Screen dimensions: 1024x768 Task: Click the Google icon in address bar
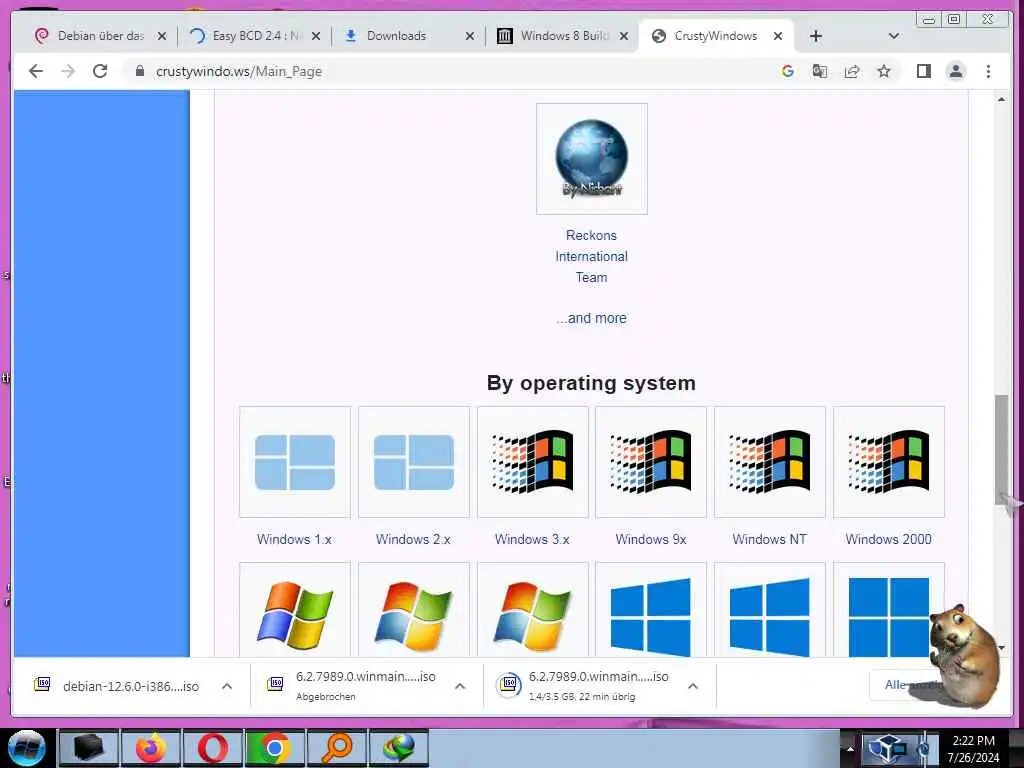(788, 71)
